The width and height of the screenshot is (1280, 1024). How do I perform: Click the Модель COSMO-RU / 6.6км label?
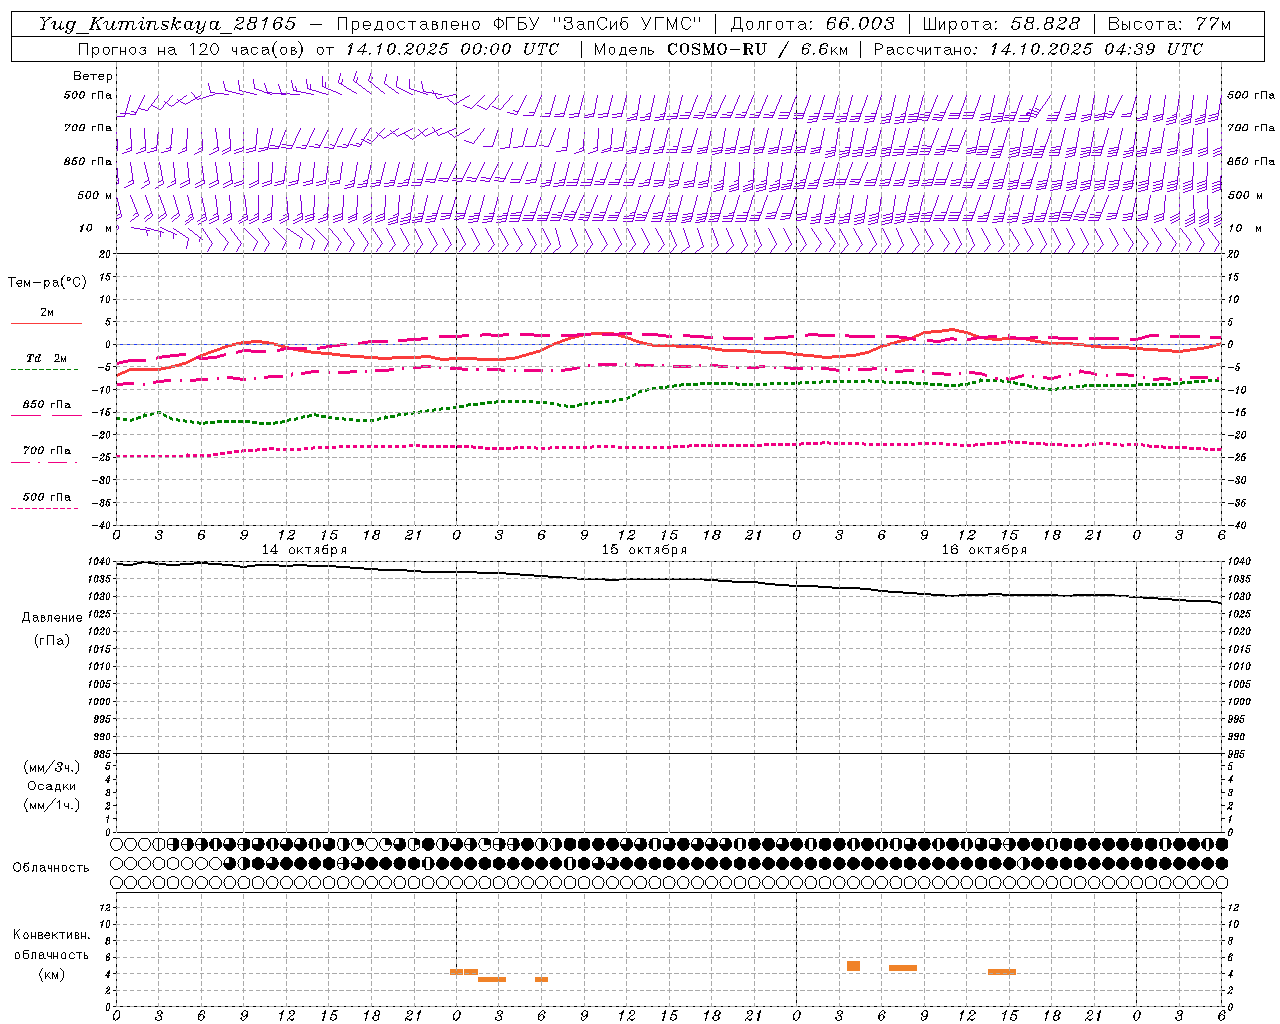[x=720, y=49]
